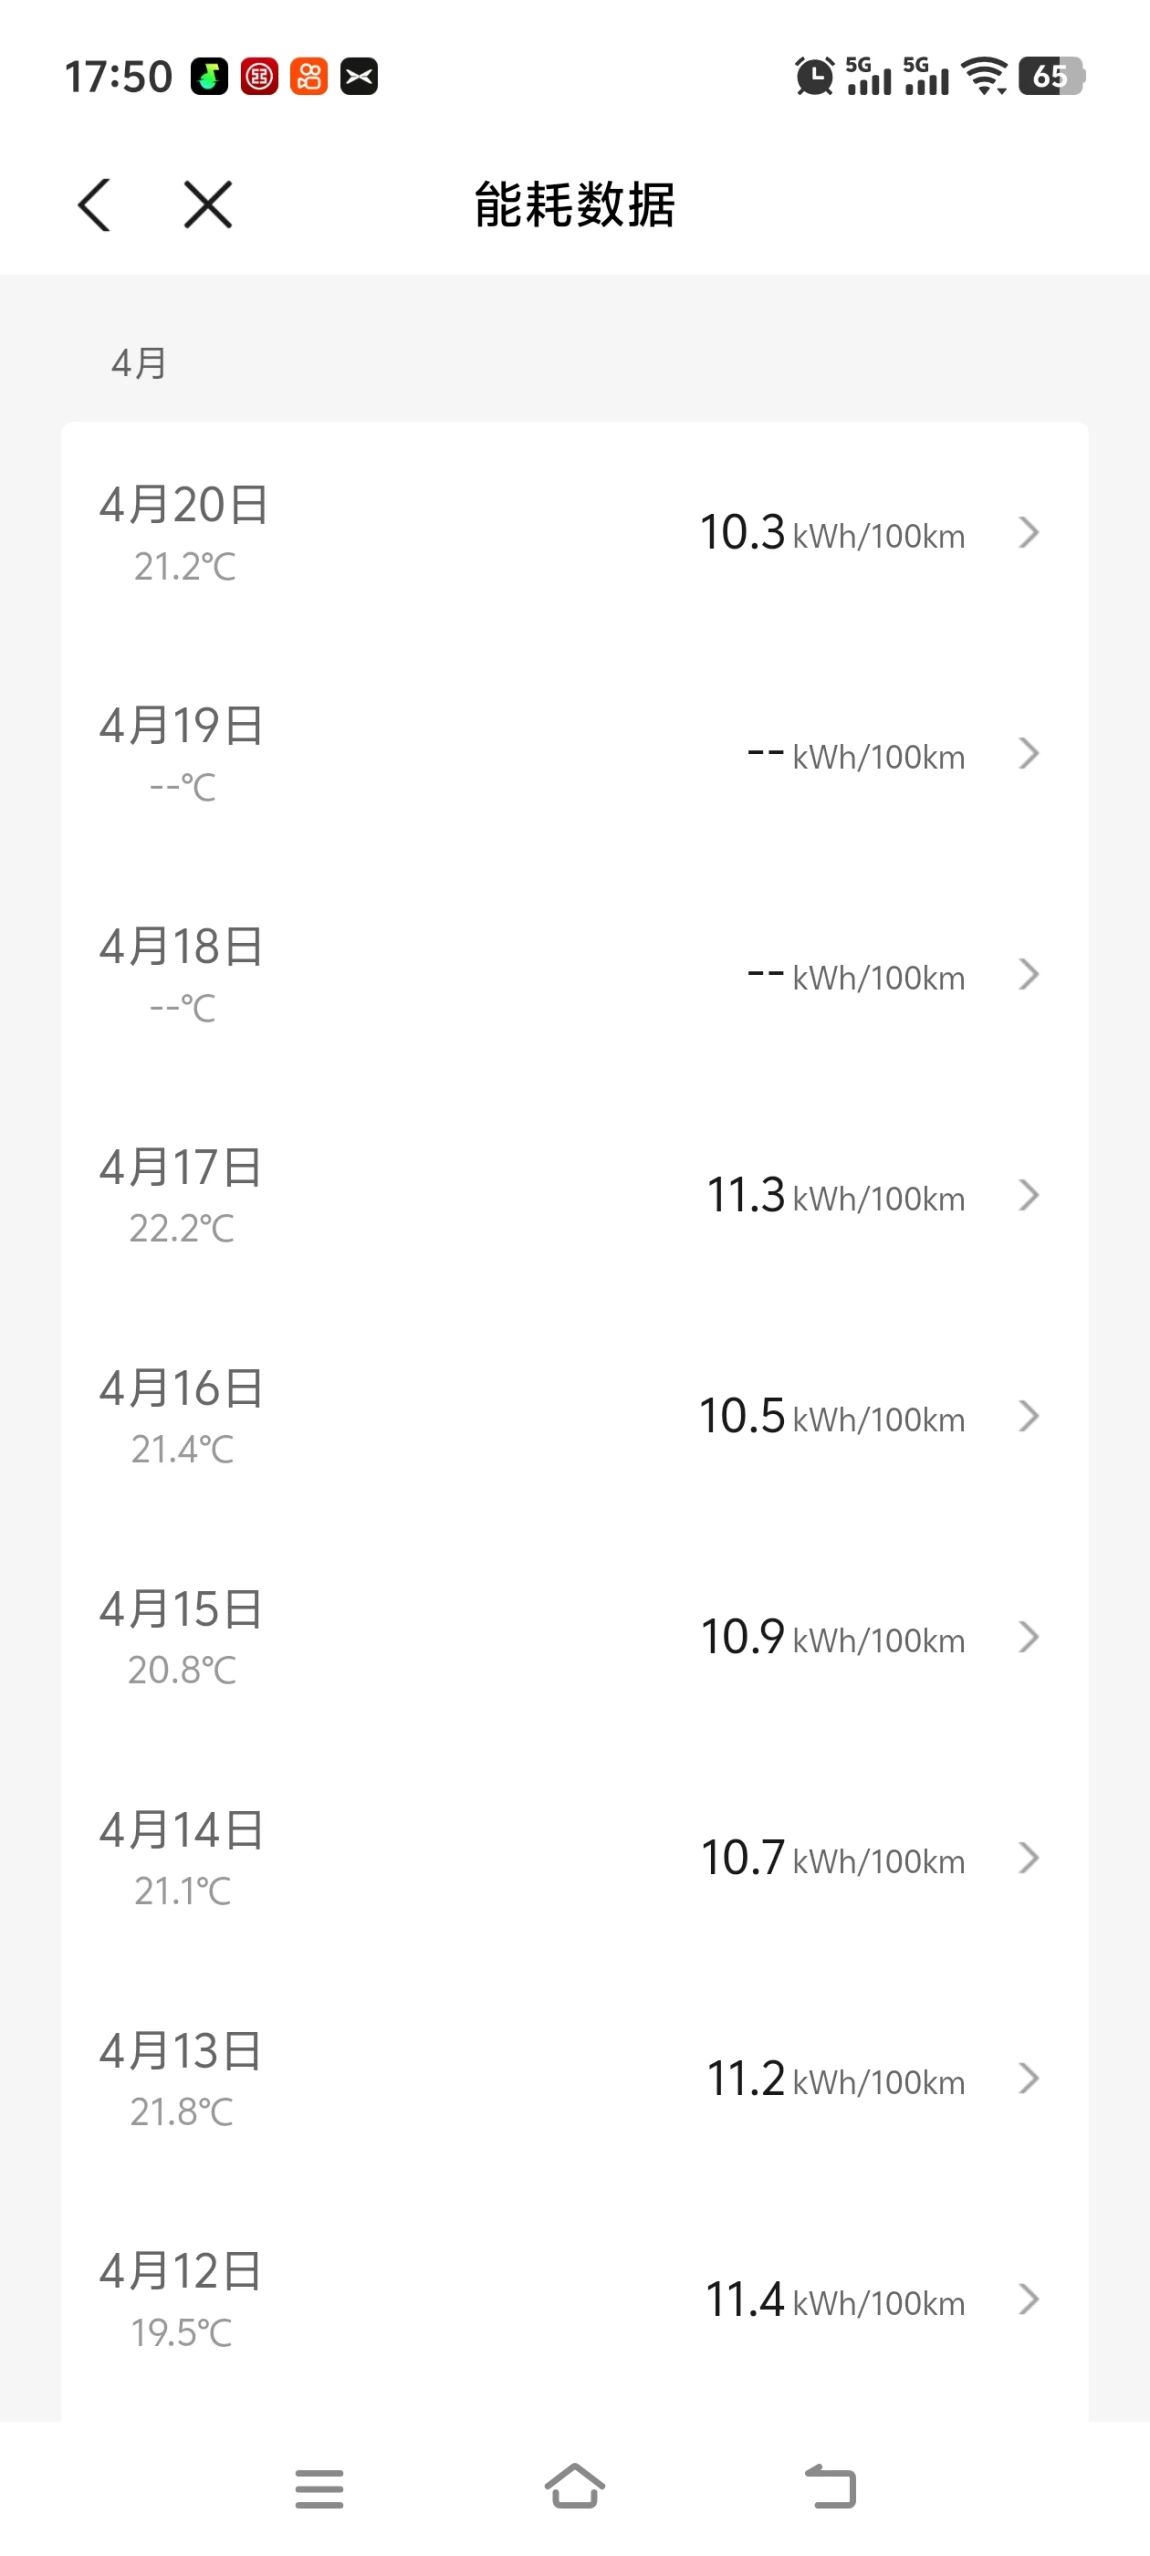Open the alarm clock status icon
The image size is (1150, 2556).
point(814,76)
